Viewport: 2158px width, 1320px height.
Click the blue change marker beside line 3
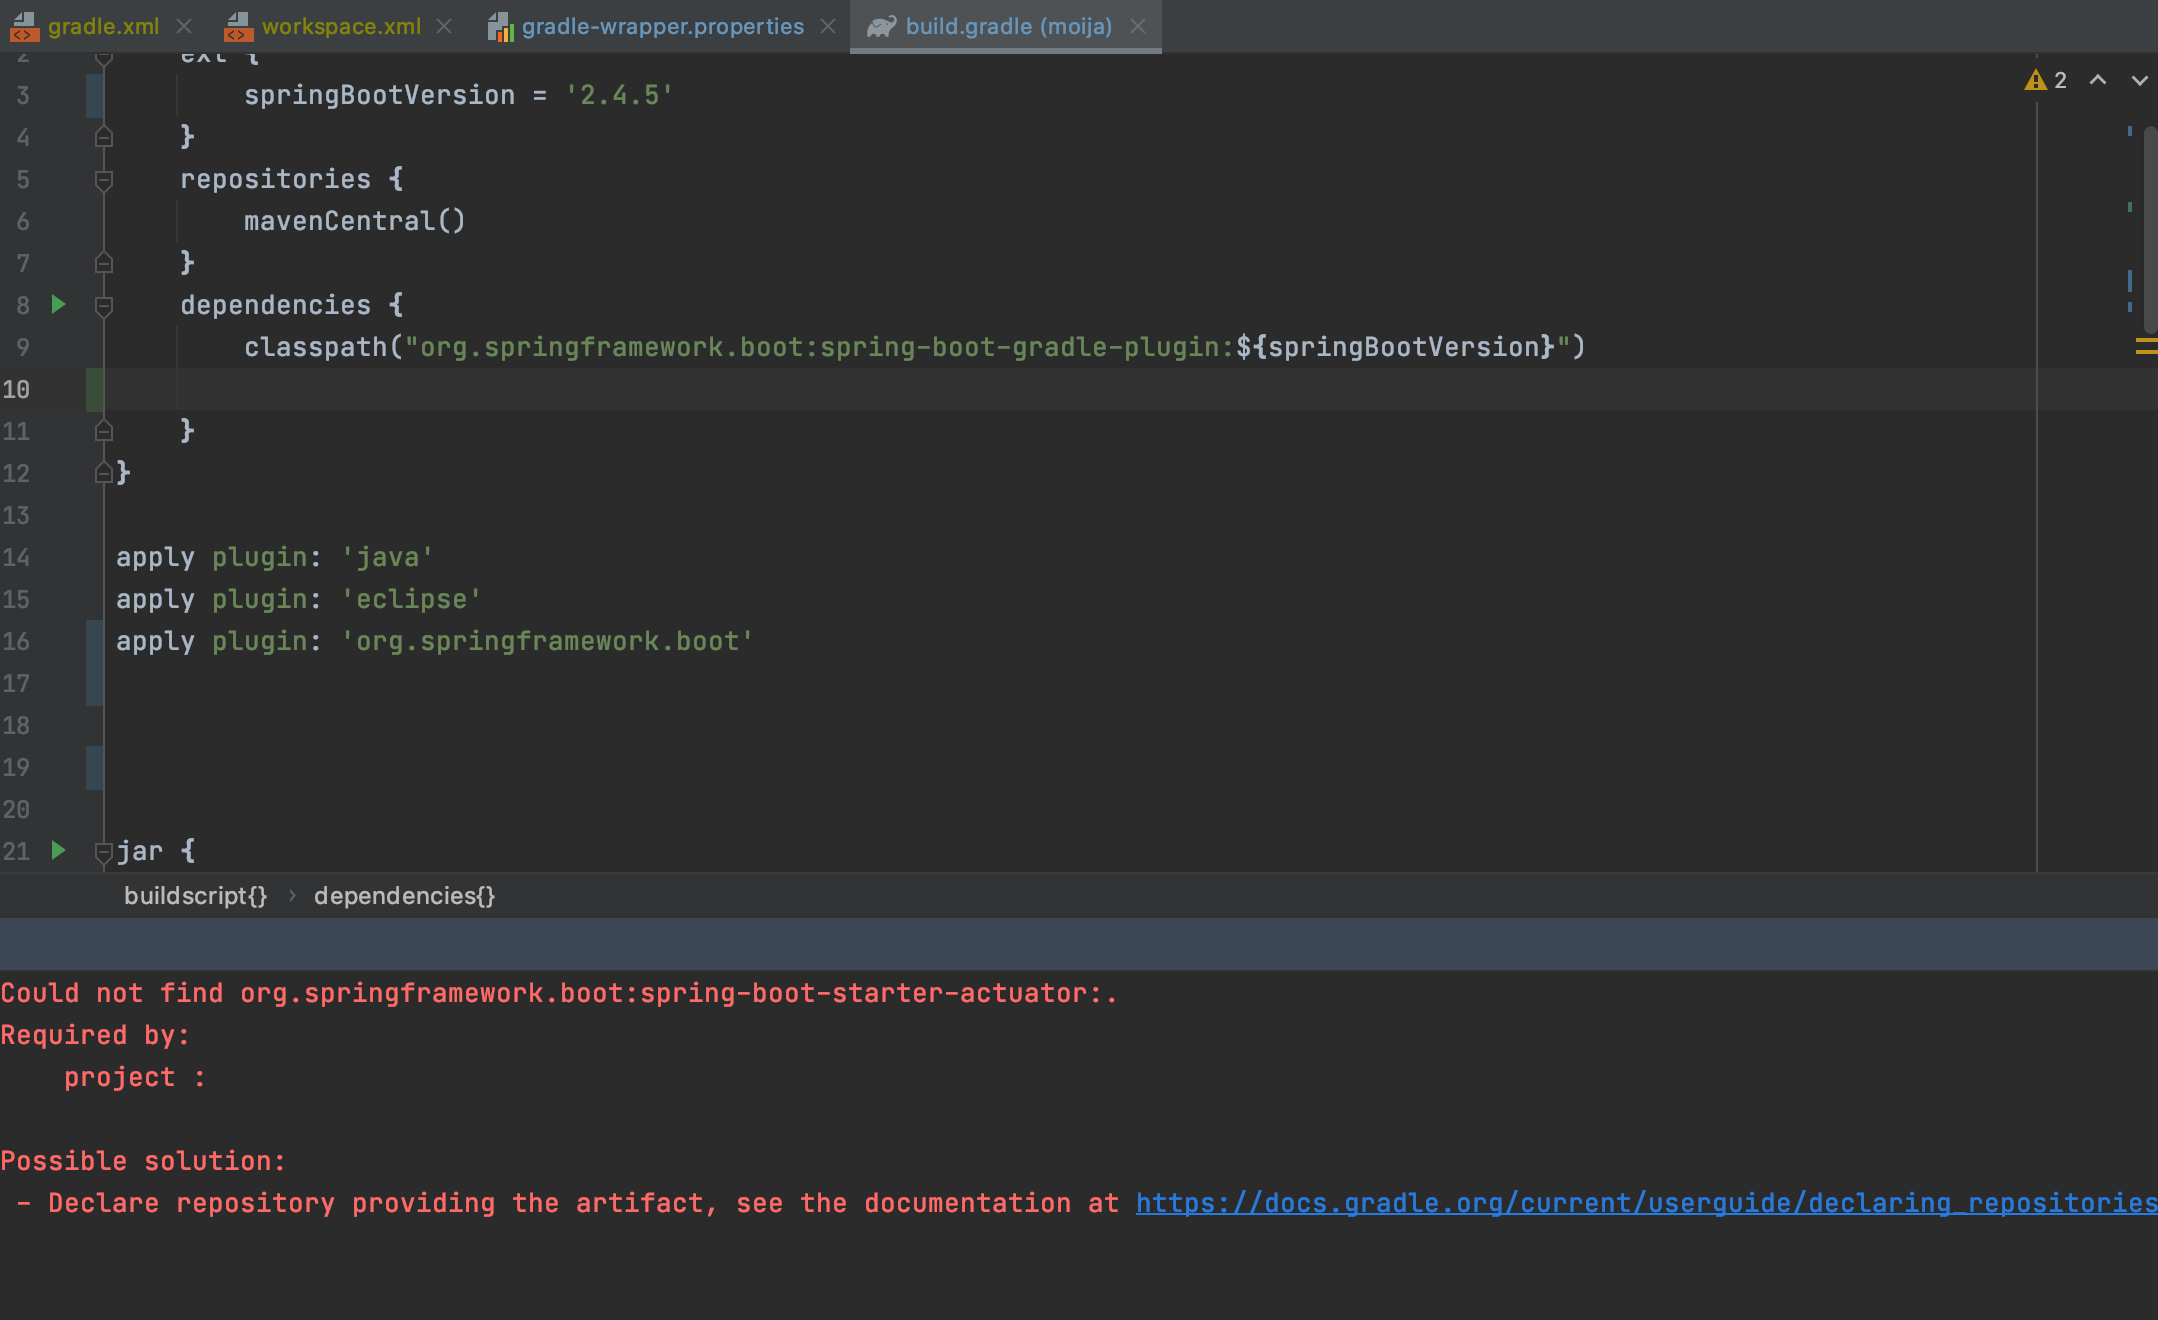pyautogui.click(x=95, y=95)
